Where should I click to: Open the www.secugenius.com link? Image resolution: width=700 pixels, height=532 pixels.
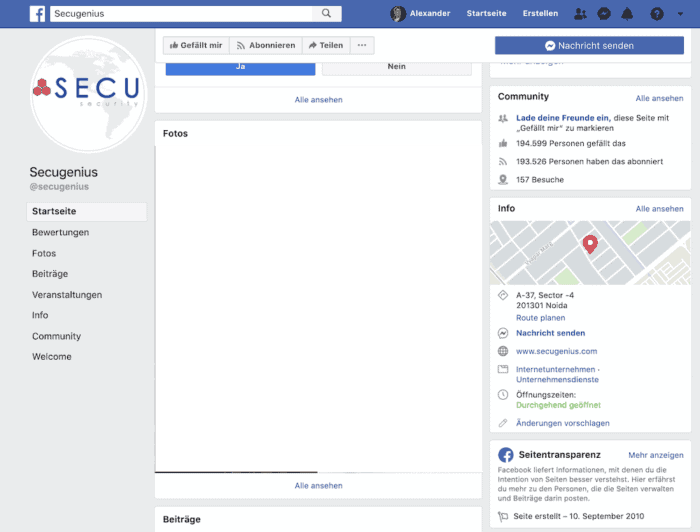tap(556, 351)
